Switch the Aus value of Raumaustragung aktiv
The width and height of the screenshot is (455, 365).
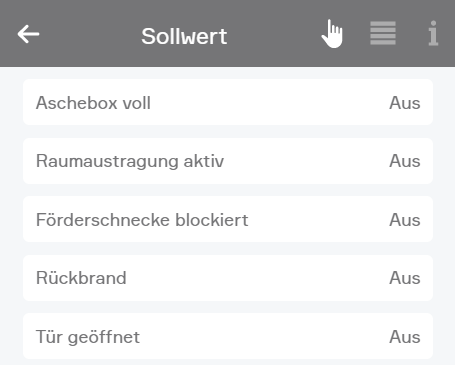click(405, 161)
